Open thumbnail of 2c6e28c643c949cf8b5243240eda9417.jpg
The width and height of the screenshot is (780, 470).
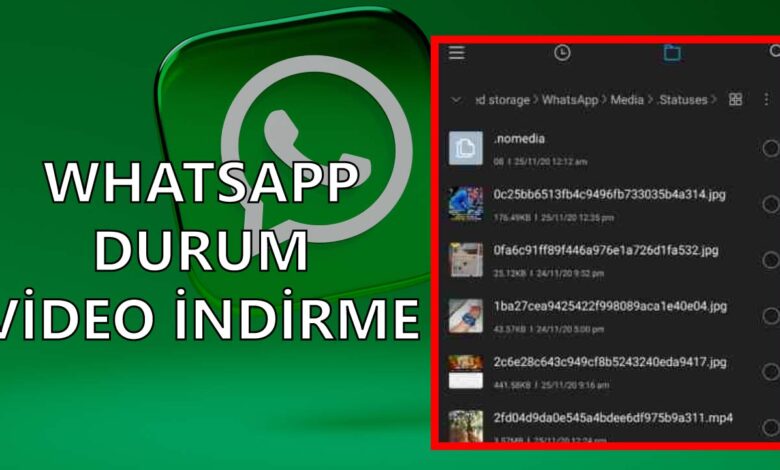[466, 372]
